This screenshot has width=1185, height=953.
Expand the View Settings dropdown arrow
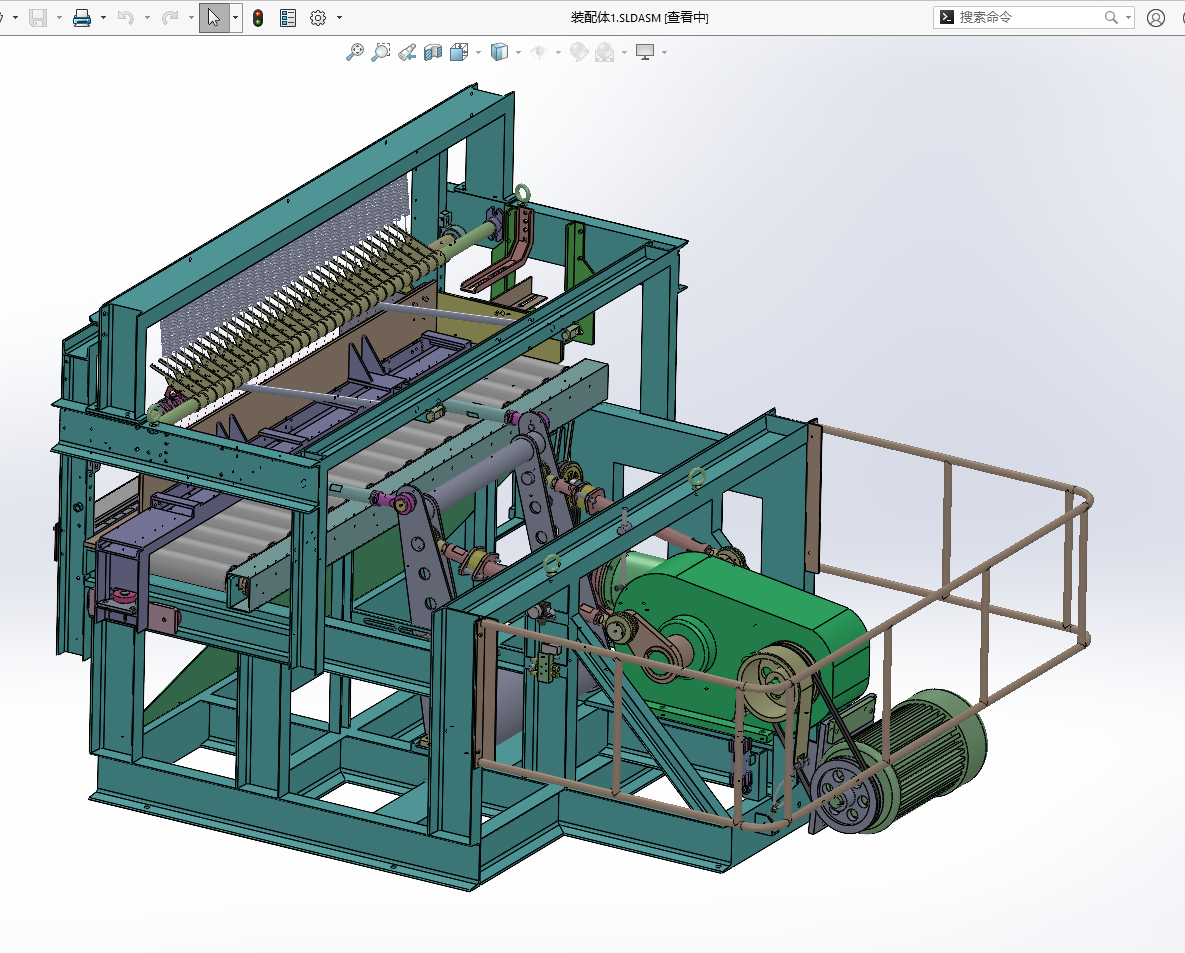point(664,52)
